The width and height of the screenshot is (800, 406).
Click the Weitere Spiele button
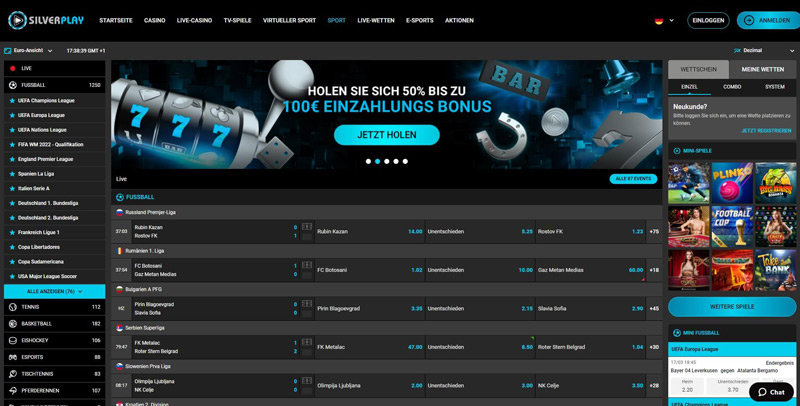point(732,307)
